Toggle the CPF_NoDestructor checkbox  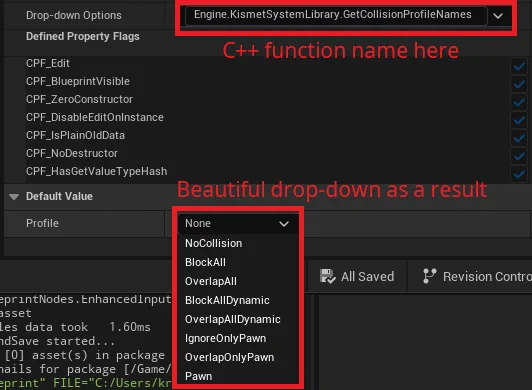(519, 156)
